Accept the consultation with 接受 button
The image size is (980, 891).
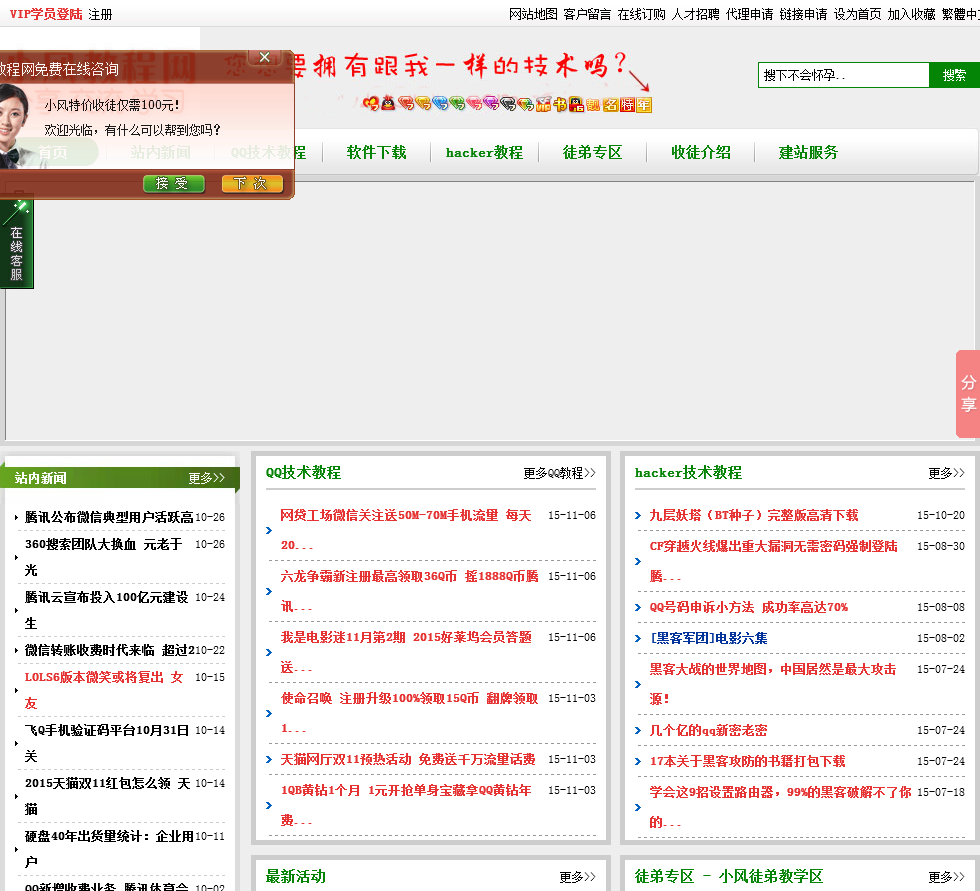pyautogui.click(x=173, y=184)
